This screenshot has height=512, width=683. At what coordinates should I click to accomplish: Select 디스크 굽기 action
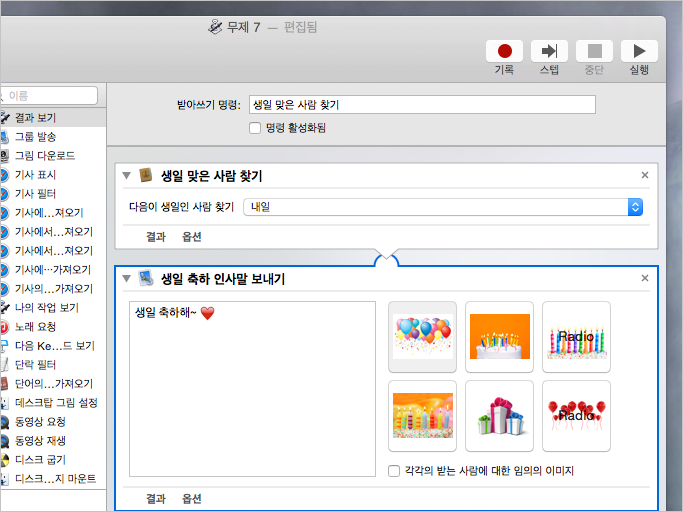[x=53, y=460]
